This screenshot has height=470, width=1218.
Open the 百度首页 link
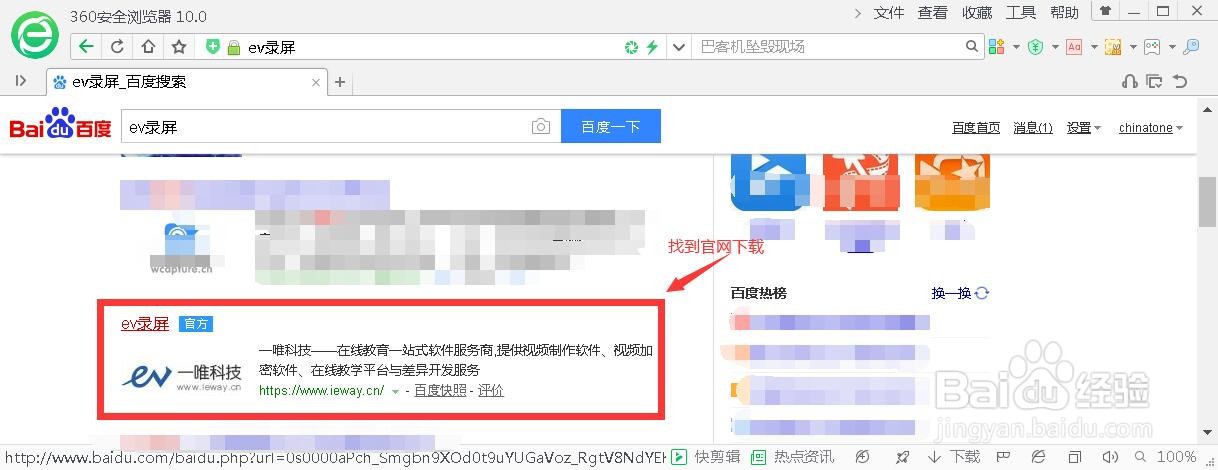[x=976, y=128]
